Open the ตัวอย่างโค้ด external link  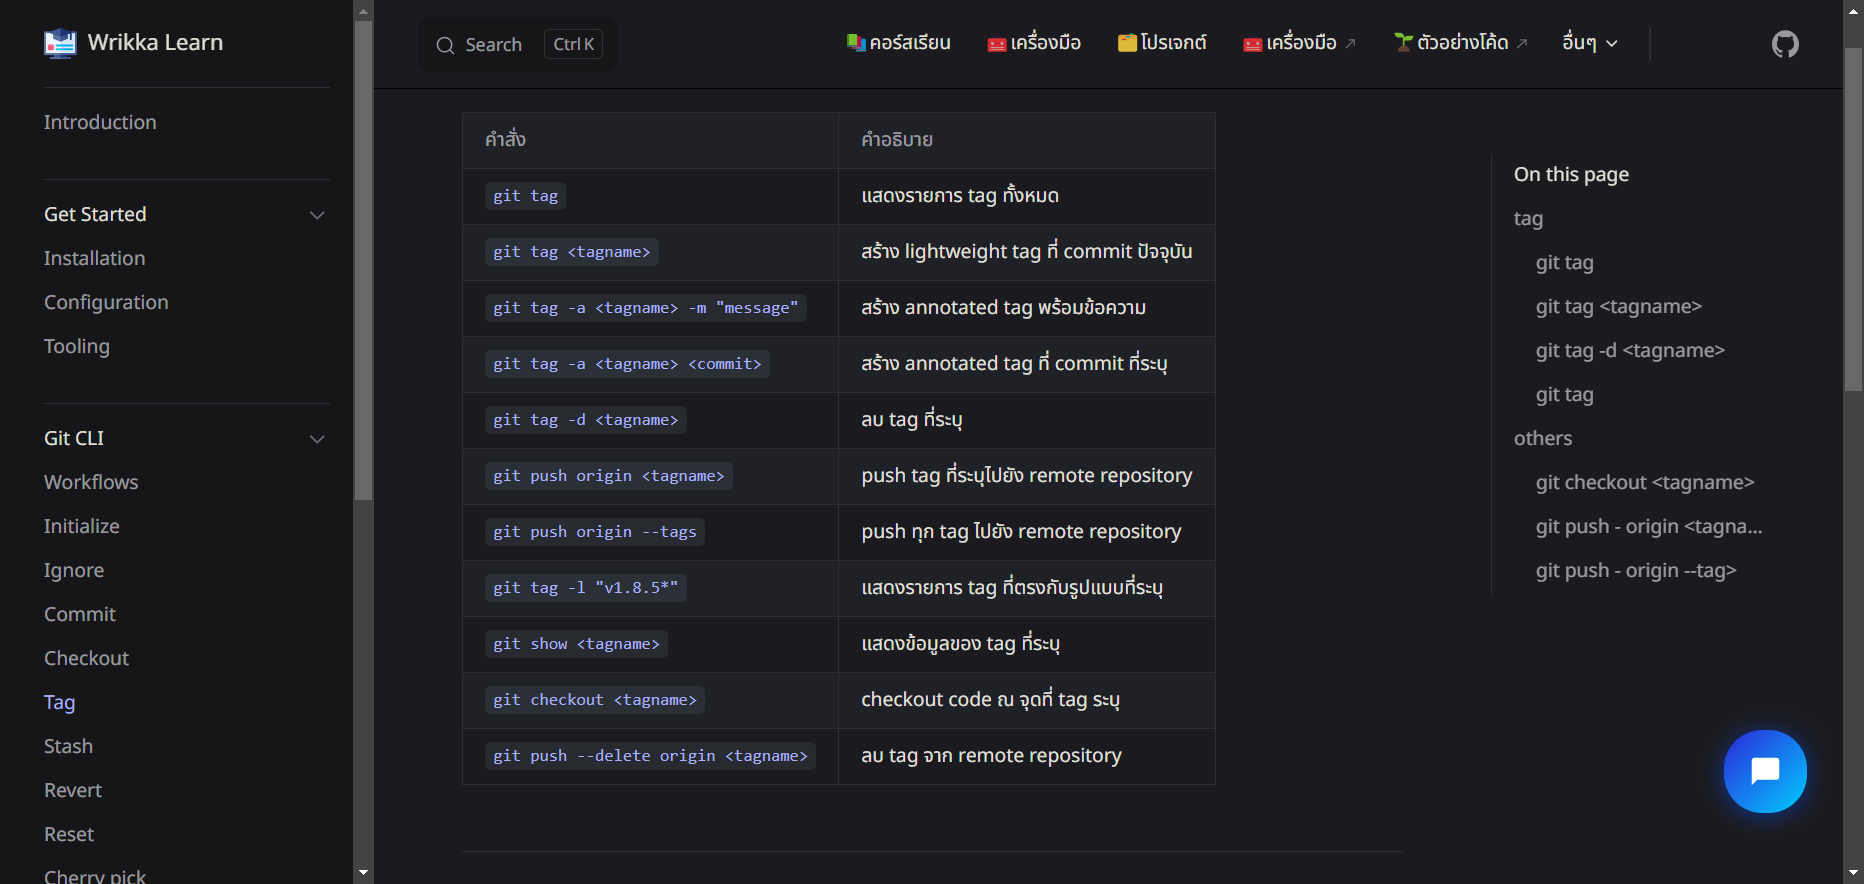coord(1461,43)
